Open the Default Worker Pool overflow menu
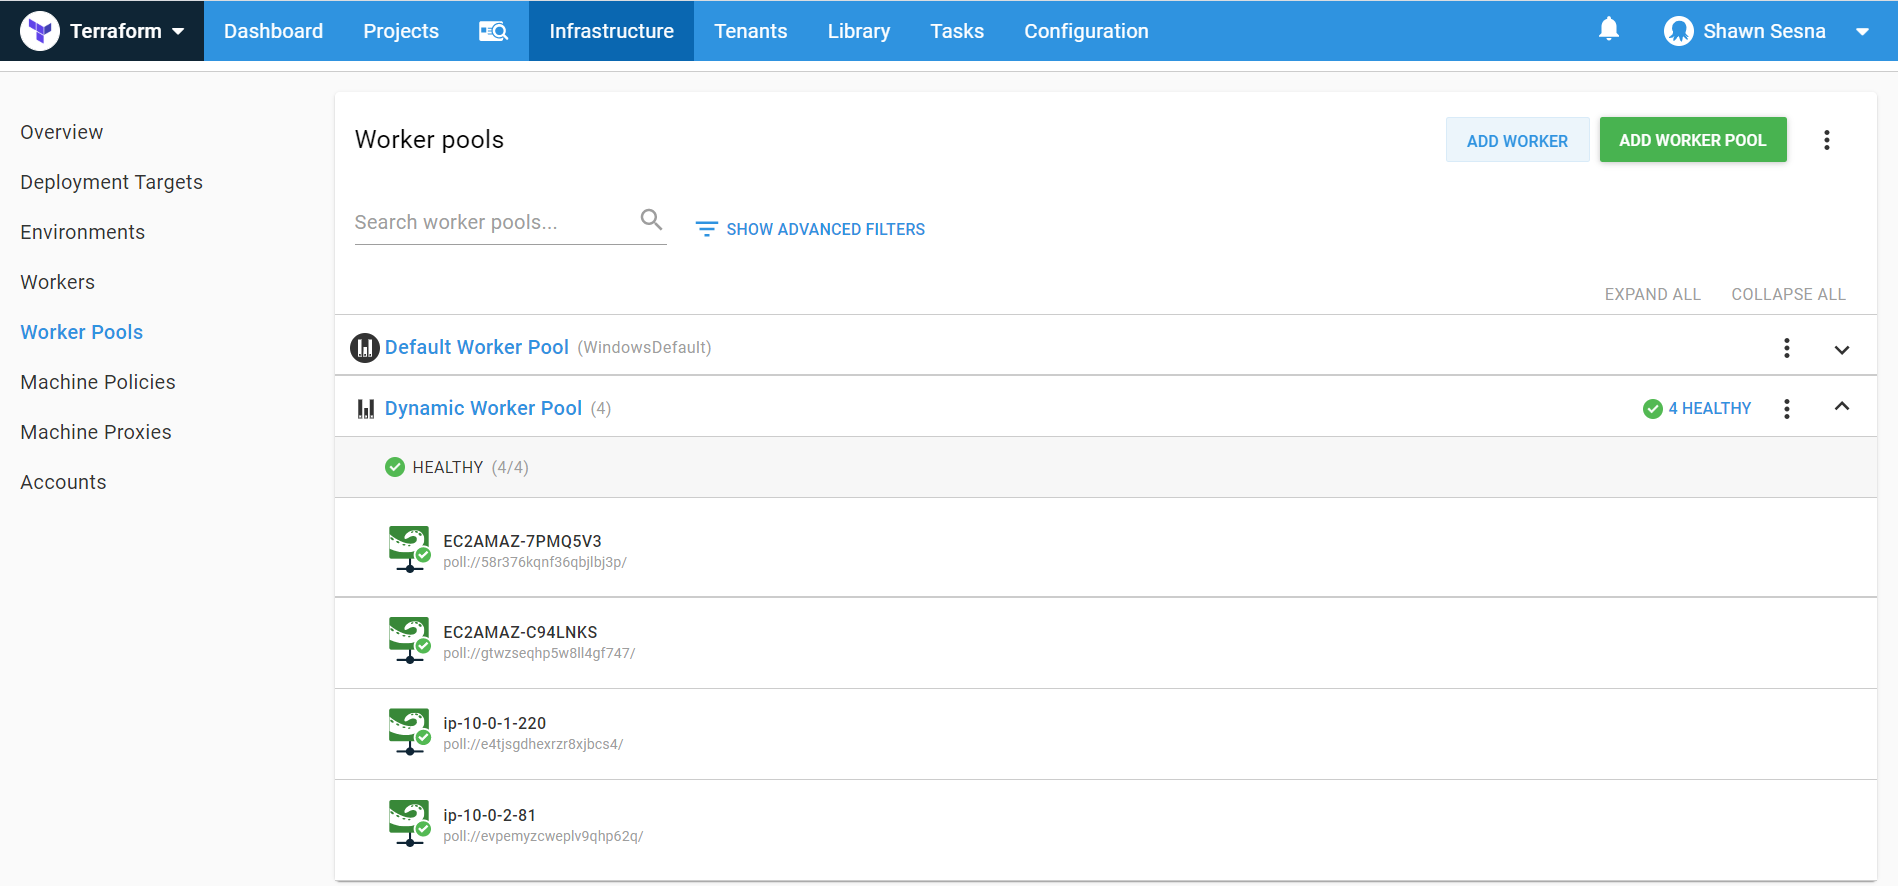Viewport: 1898px width, 886px height. point(1786,348)
